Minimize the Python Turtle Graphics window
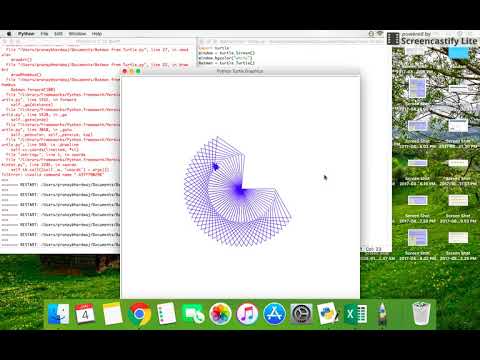Viewport: 480px width, 360px height. tap(131, 71)
